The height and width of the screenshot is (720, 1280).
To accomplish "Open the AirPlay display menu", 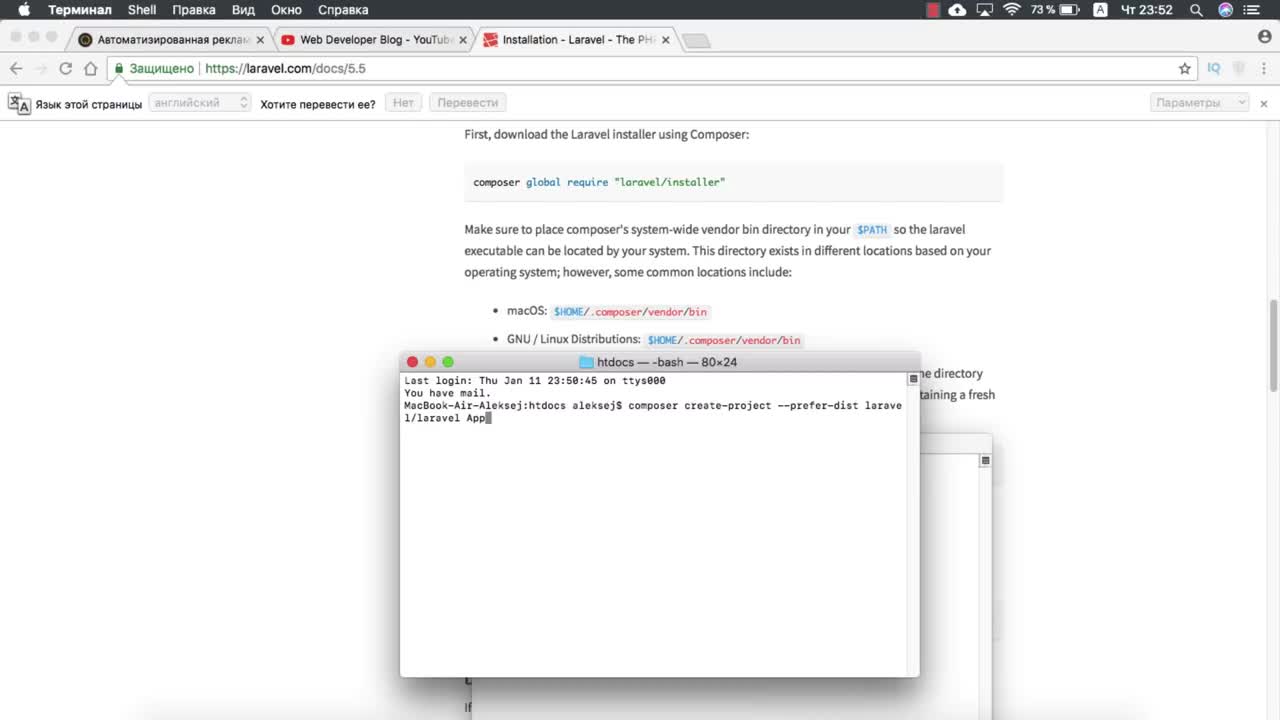I will pyautogui.click(x=985, y=10).
